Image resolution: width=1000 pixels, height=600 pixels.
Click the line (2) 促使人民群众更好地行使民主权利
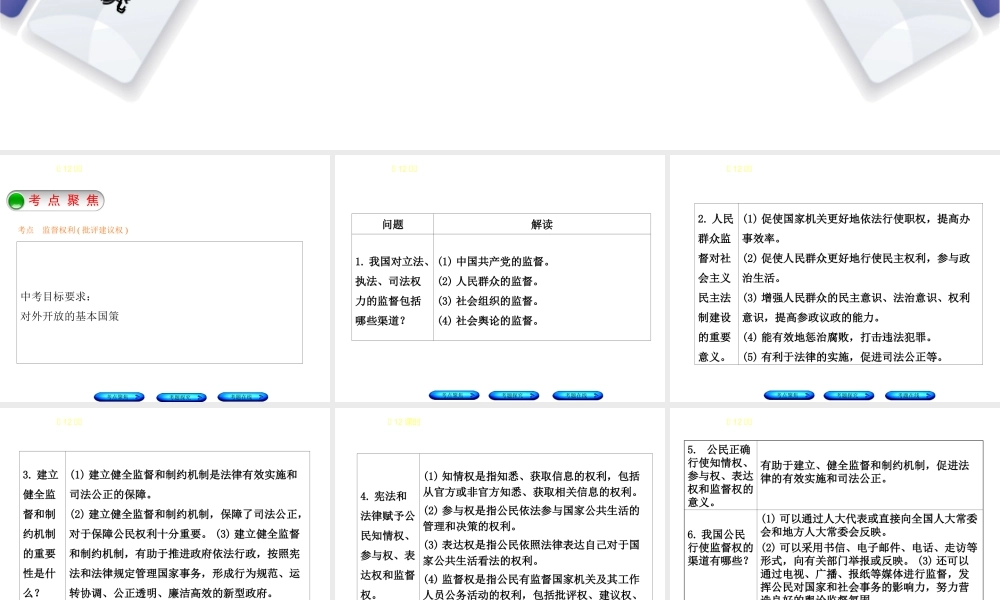pos(856,268)
